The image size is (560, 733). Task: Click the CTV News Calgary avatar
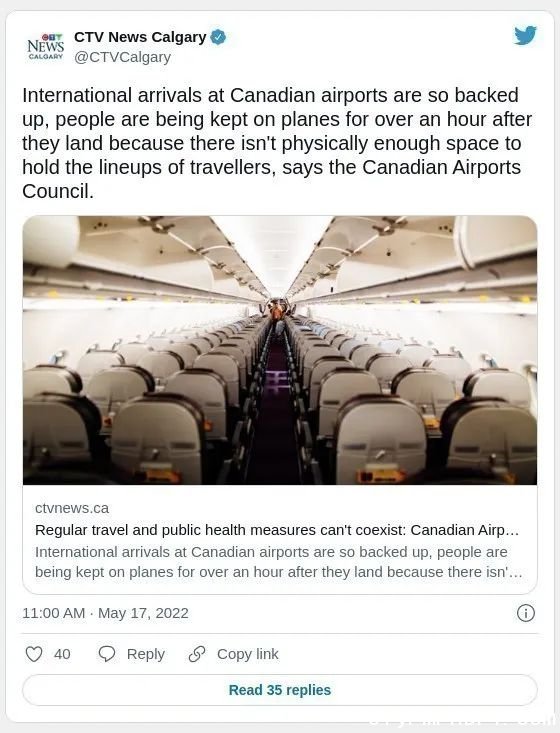pyautogui.click(x=45, y=47)
